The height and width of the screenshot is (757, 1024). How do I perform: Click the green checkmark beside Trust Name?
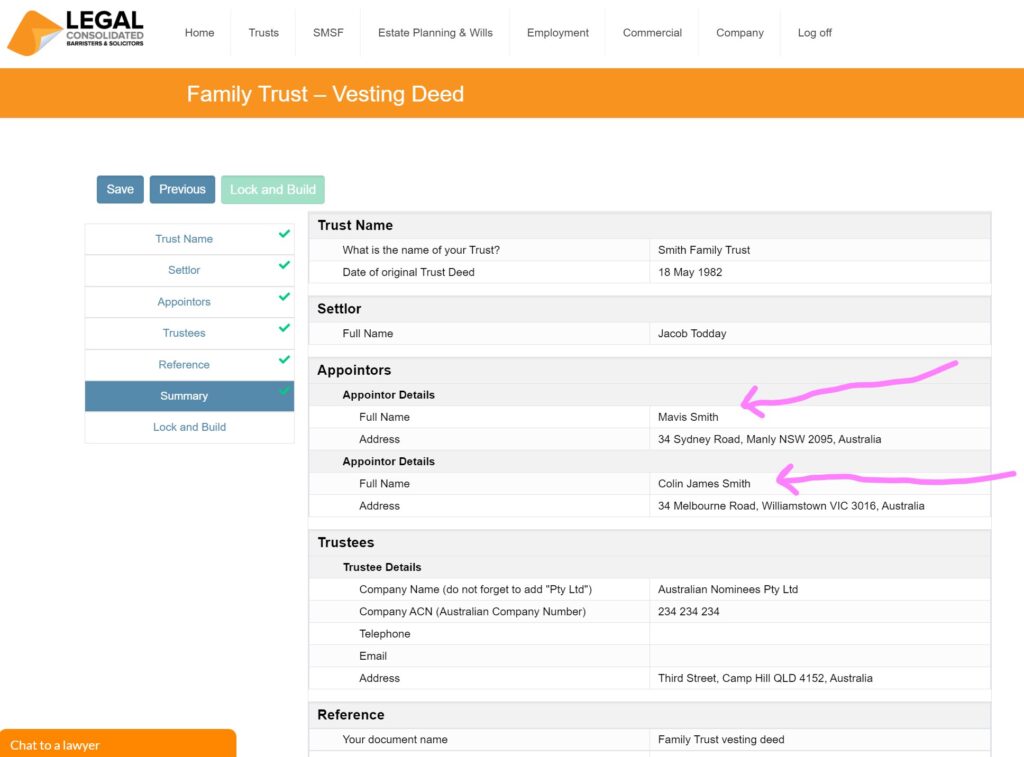[x=285, y=233]
